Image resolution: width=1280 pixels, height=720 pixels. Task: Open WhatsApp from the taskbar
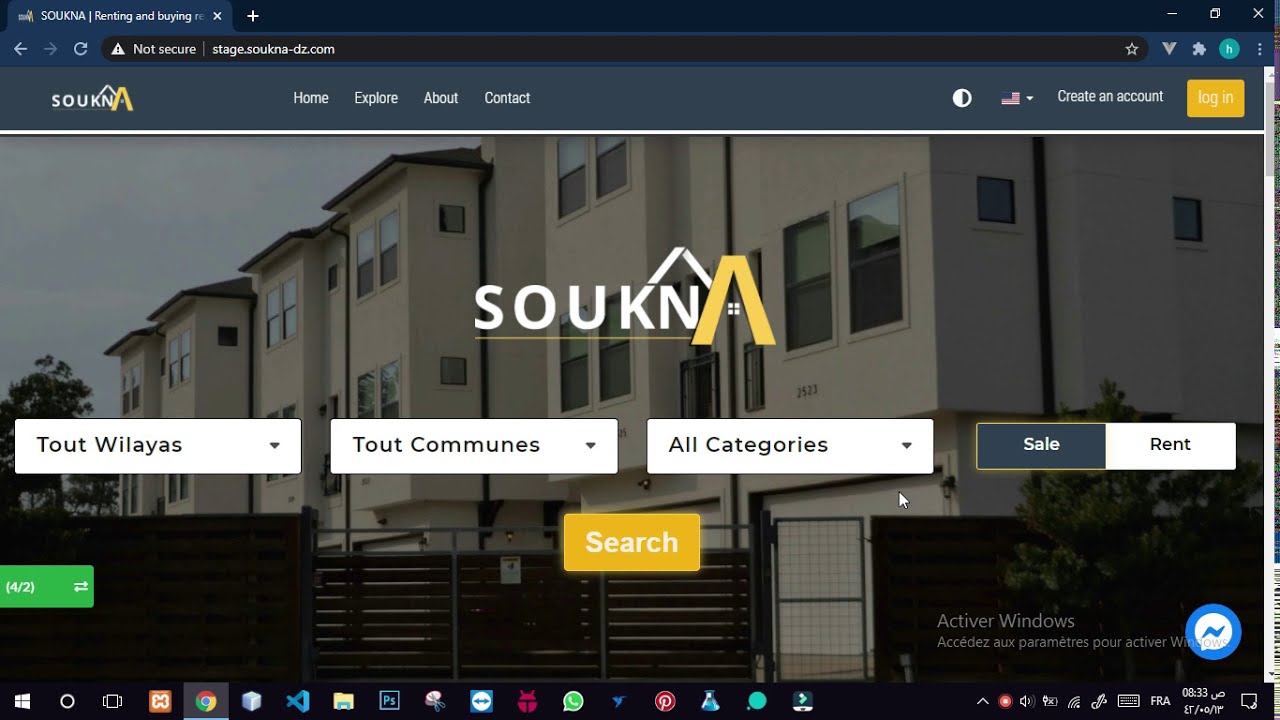573,701
